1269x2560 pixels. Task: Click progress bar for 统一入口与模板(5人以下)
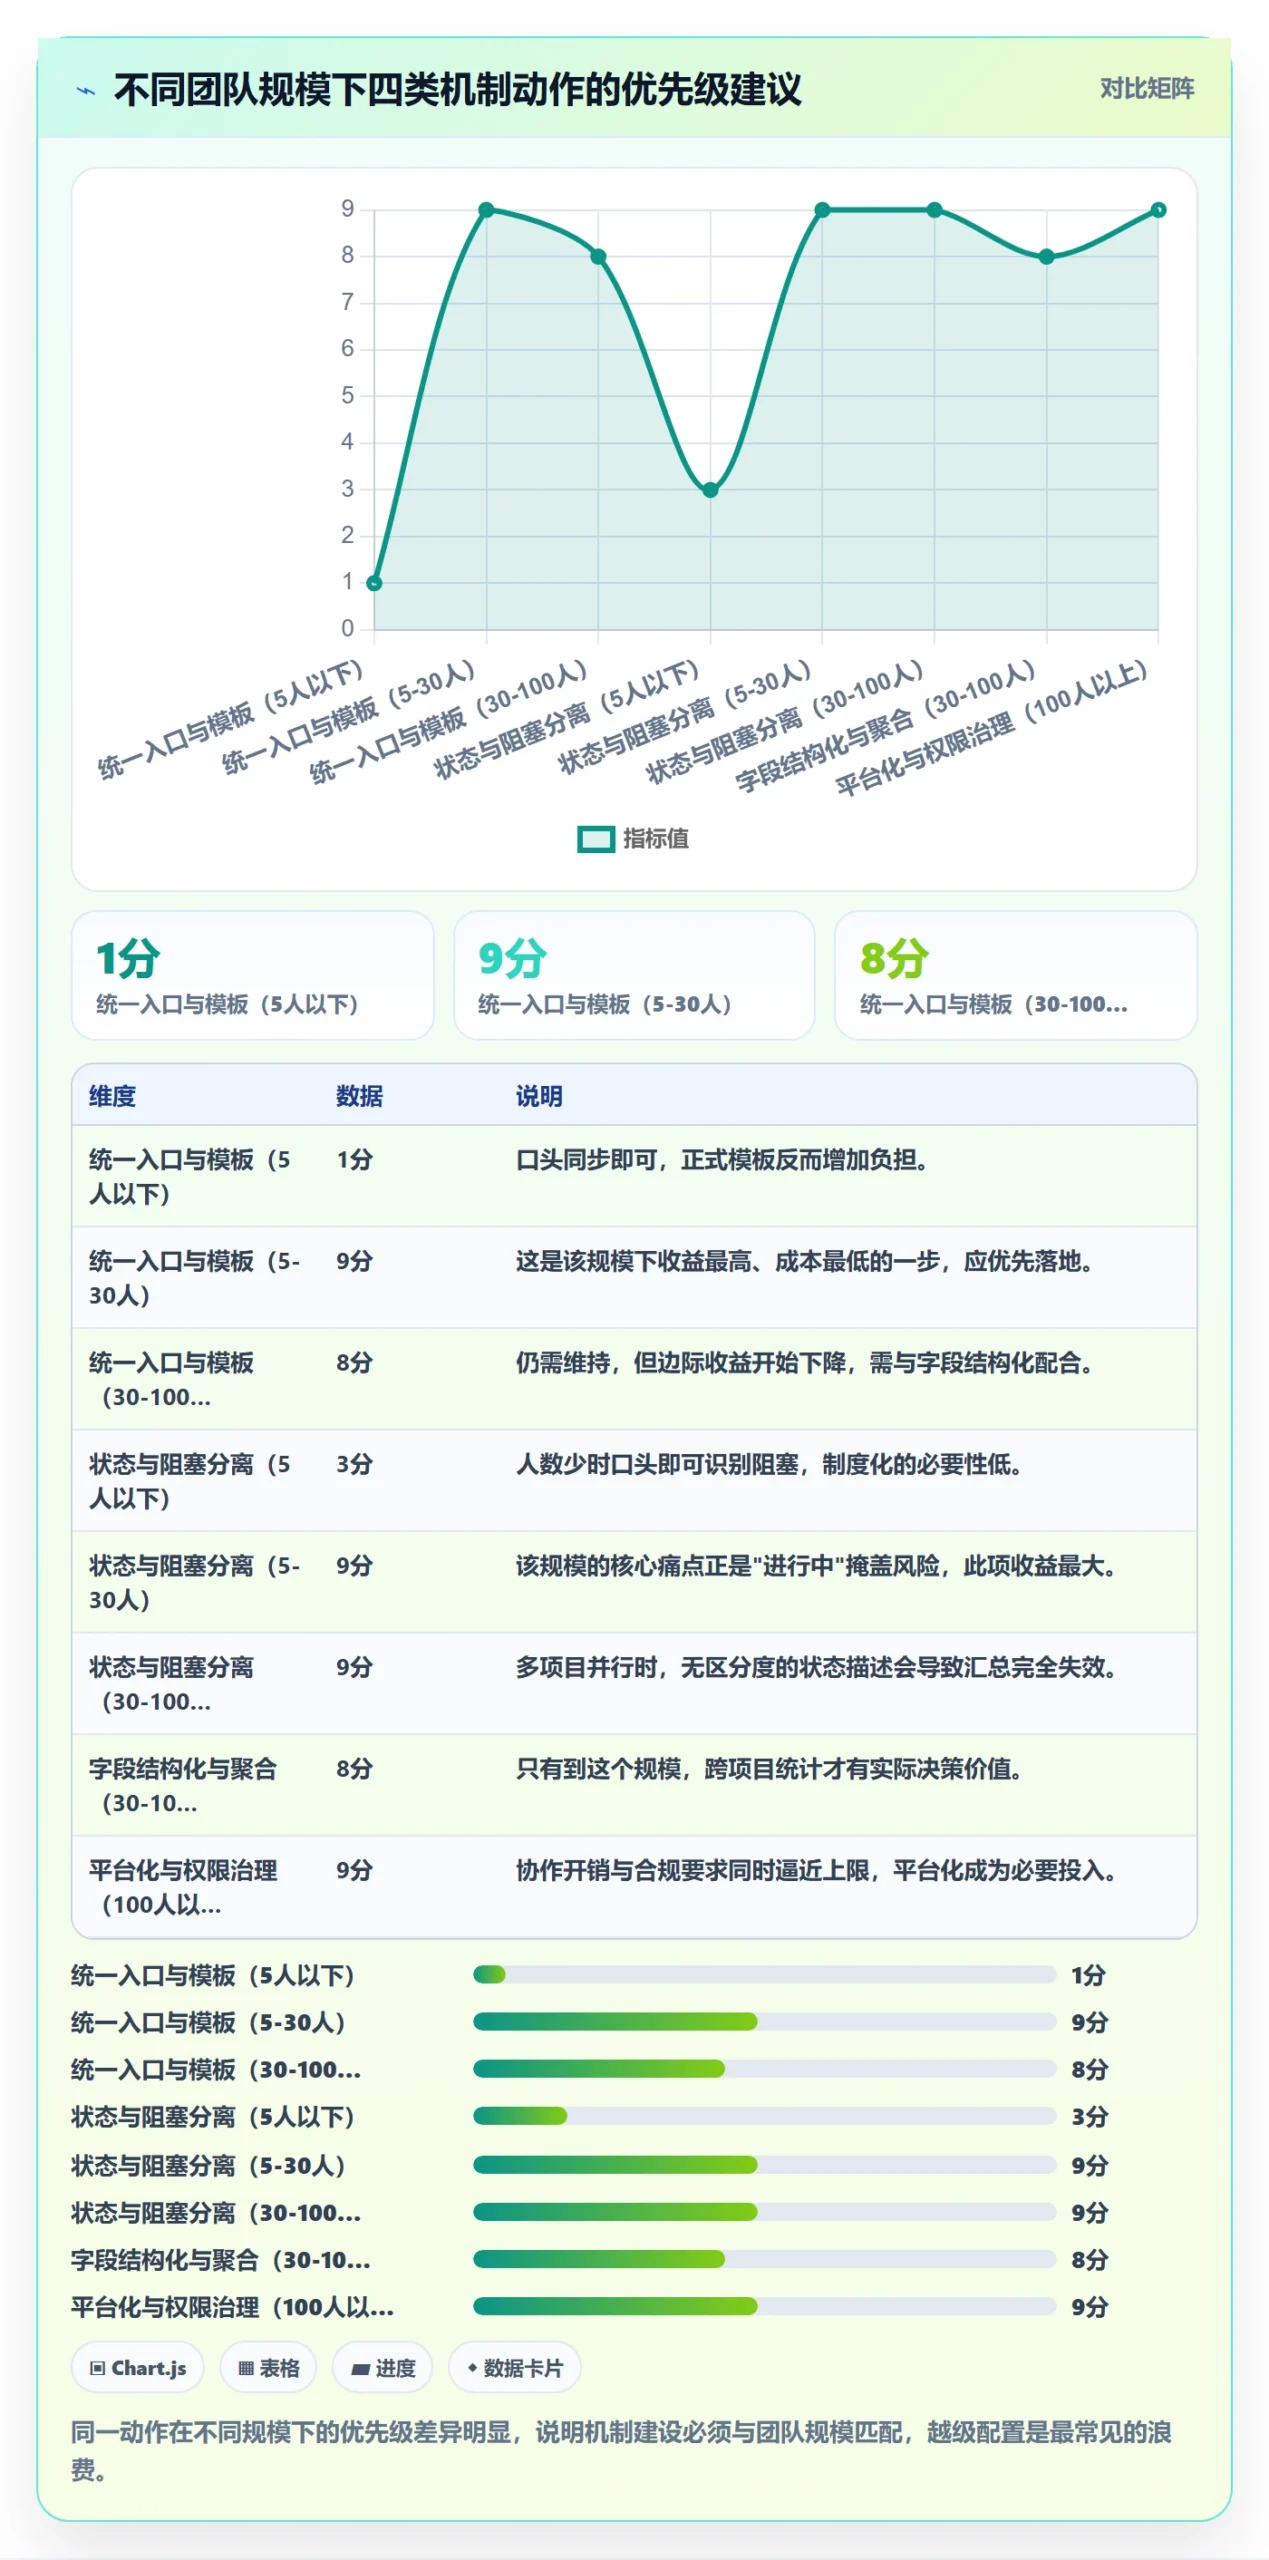(764, 1974)
